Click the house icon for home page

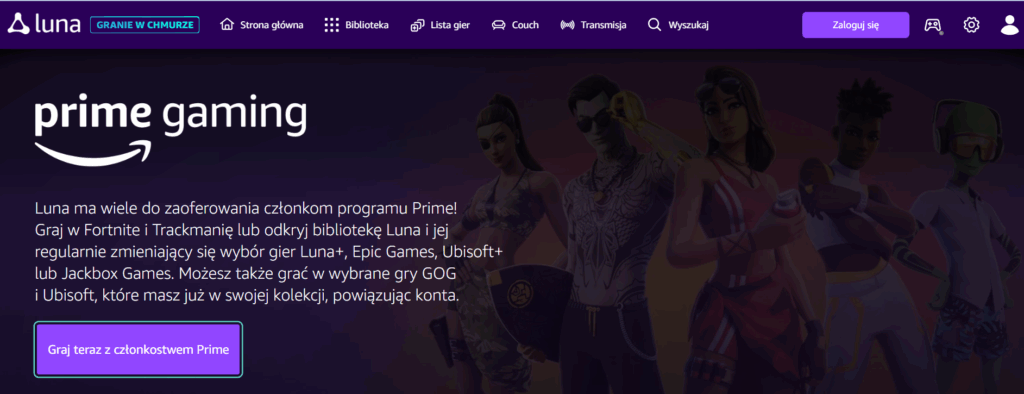click(227, 25)
